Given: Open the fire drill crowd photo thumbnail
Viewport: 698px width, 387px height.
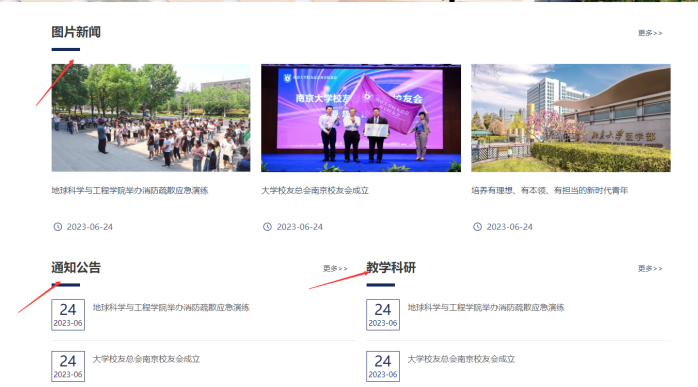Looking at the screenshot, I should (151, 118).
